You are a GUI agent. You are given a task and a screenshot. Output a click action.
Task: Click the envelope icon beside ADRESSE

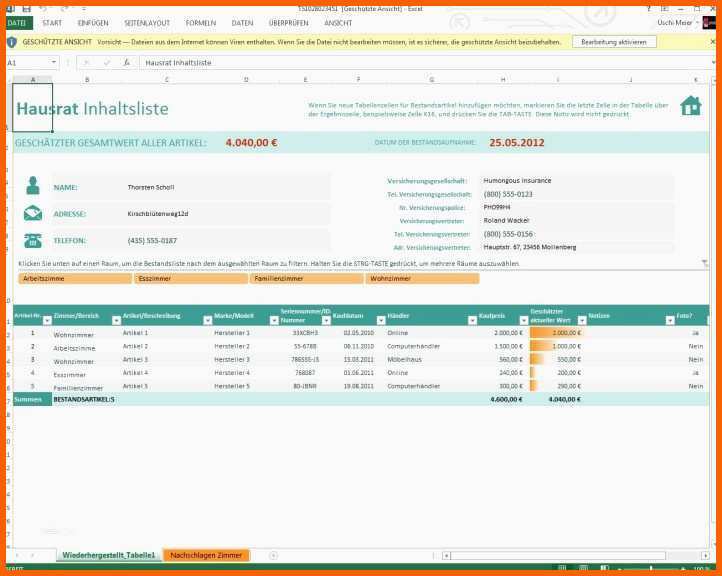[x=33, y=213]
